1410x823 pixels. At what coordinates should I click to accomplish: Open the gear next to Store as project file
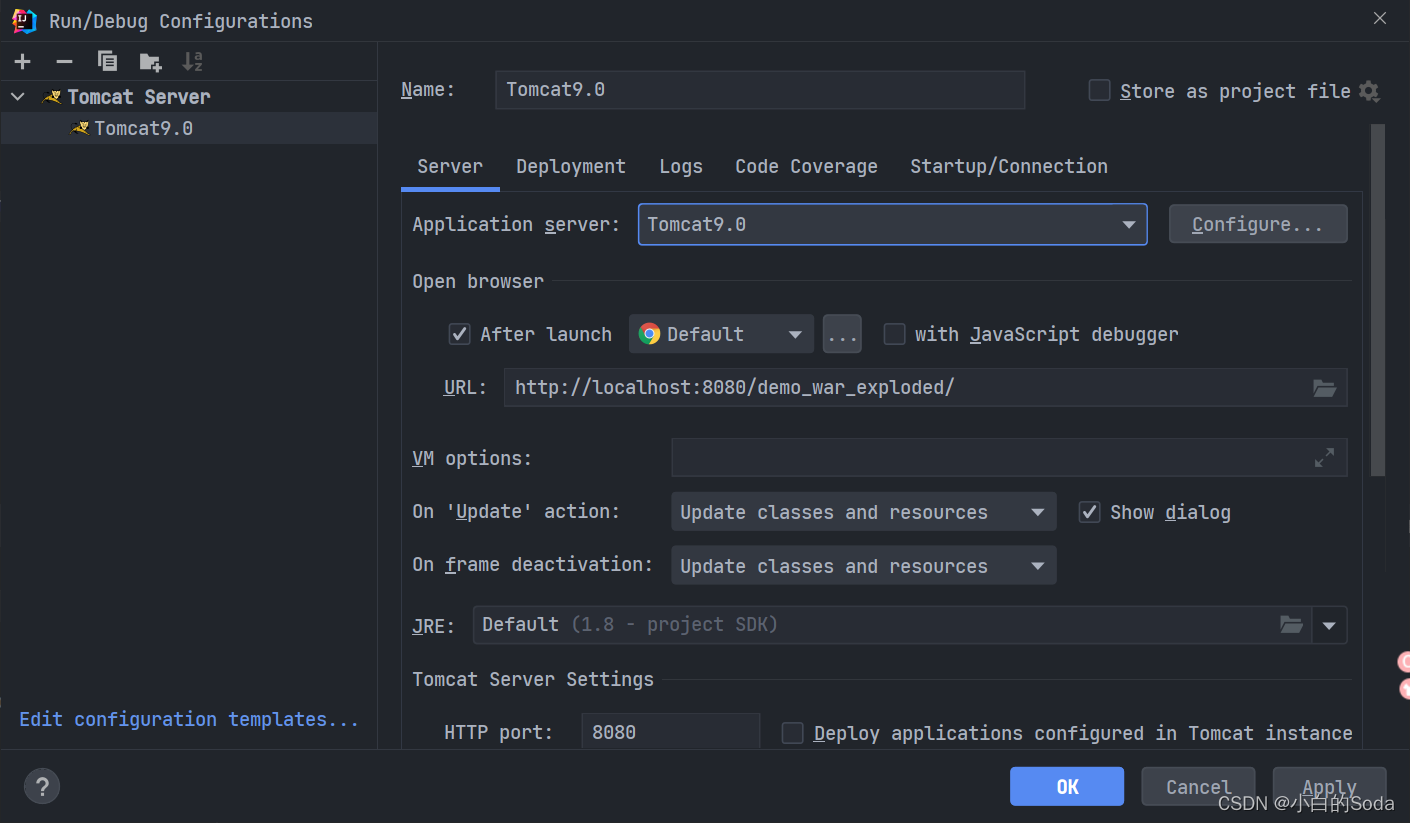tap(1369, 91)
